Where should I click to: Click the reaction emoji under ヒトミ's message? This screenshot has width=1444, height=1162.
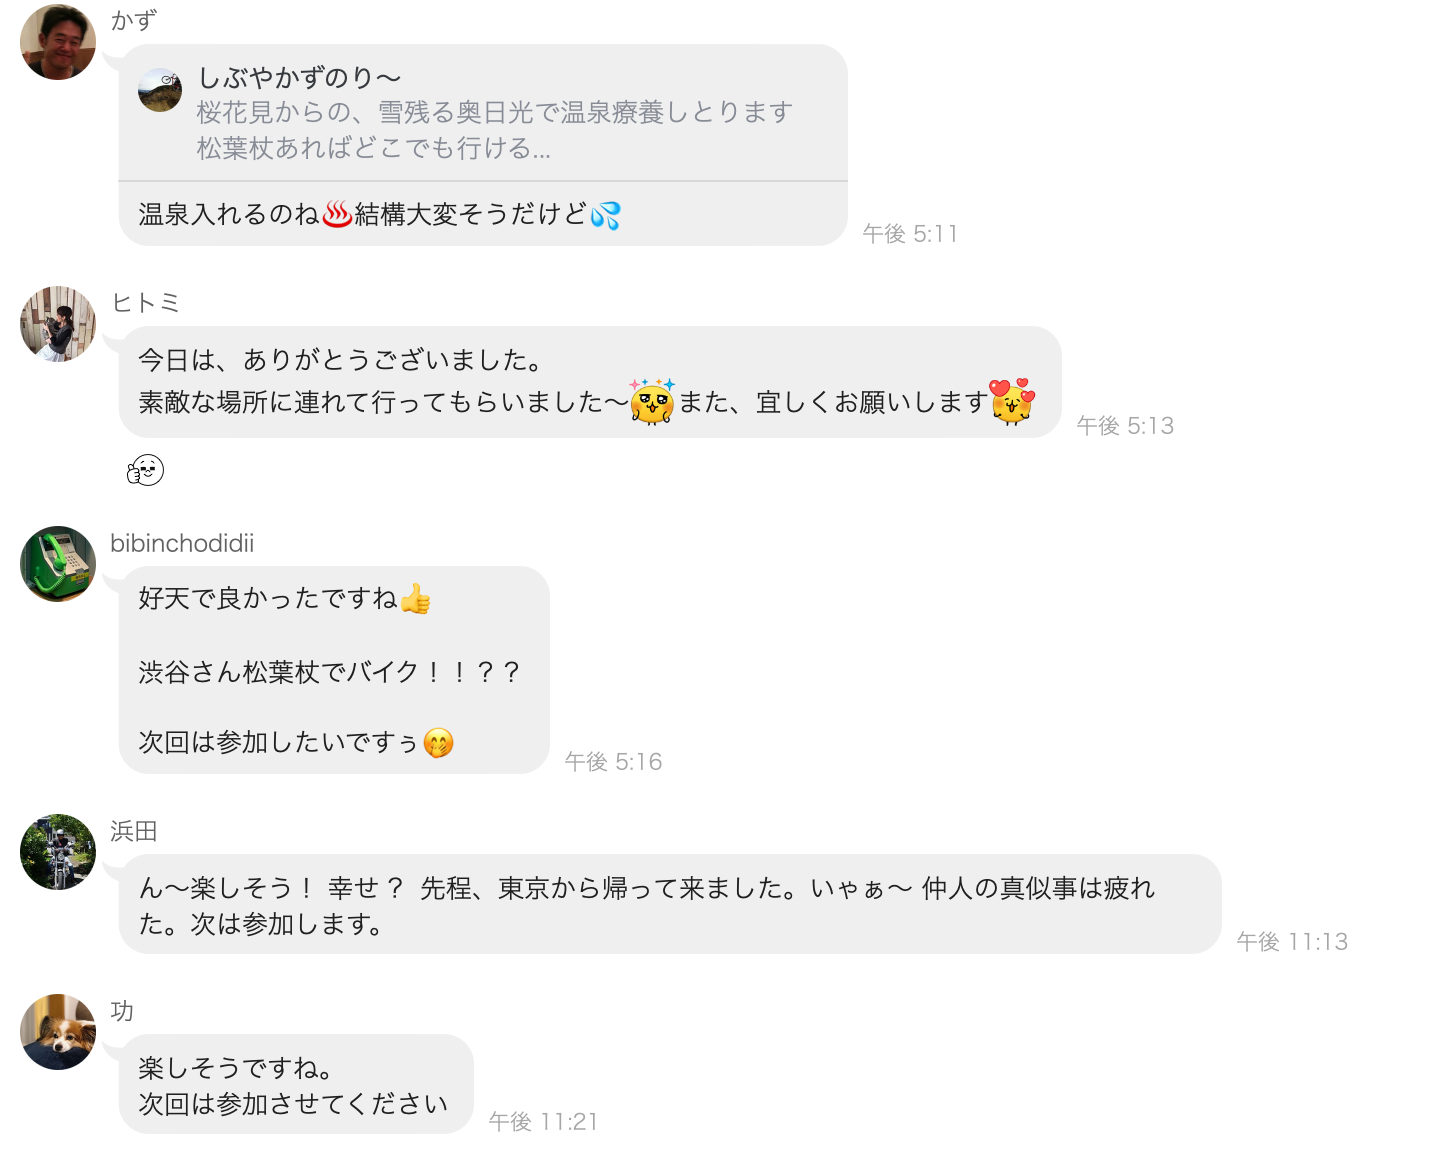tap(145, 469)
